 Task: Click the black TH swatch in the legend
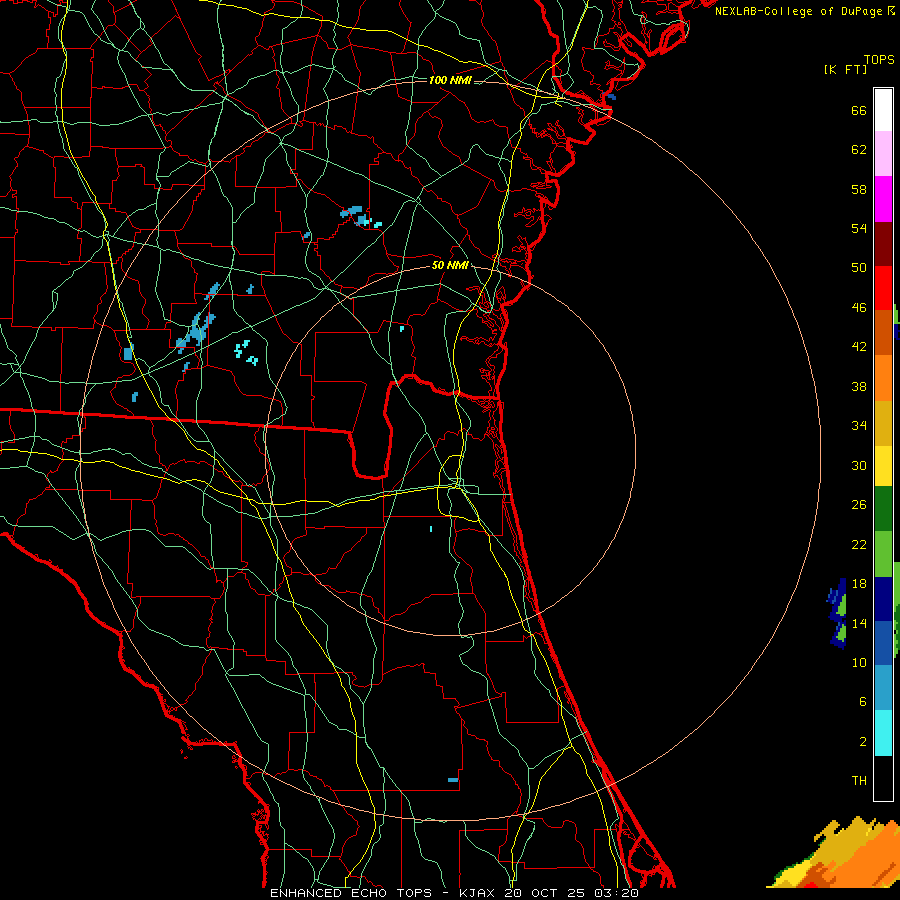[x=883, y=778]
